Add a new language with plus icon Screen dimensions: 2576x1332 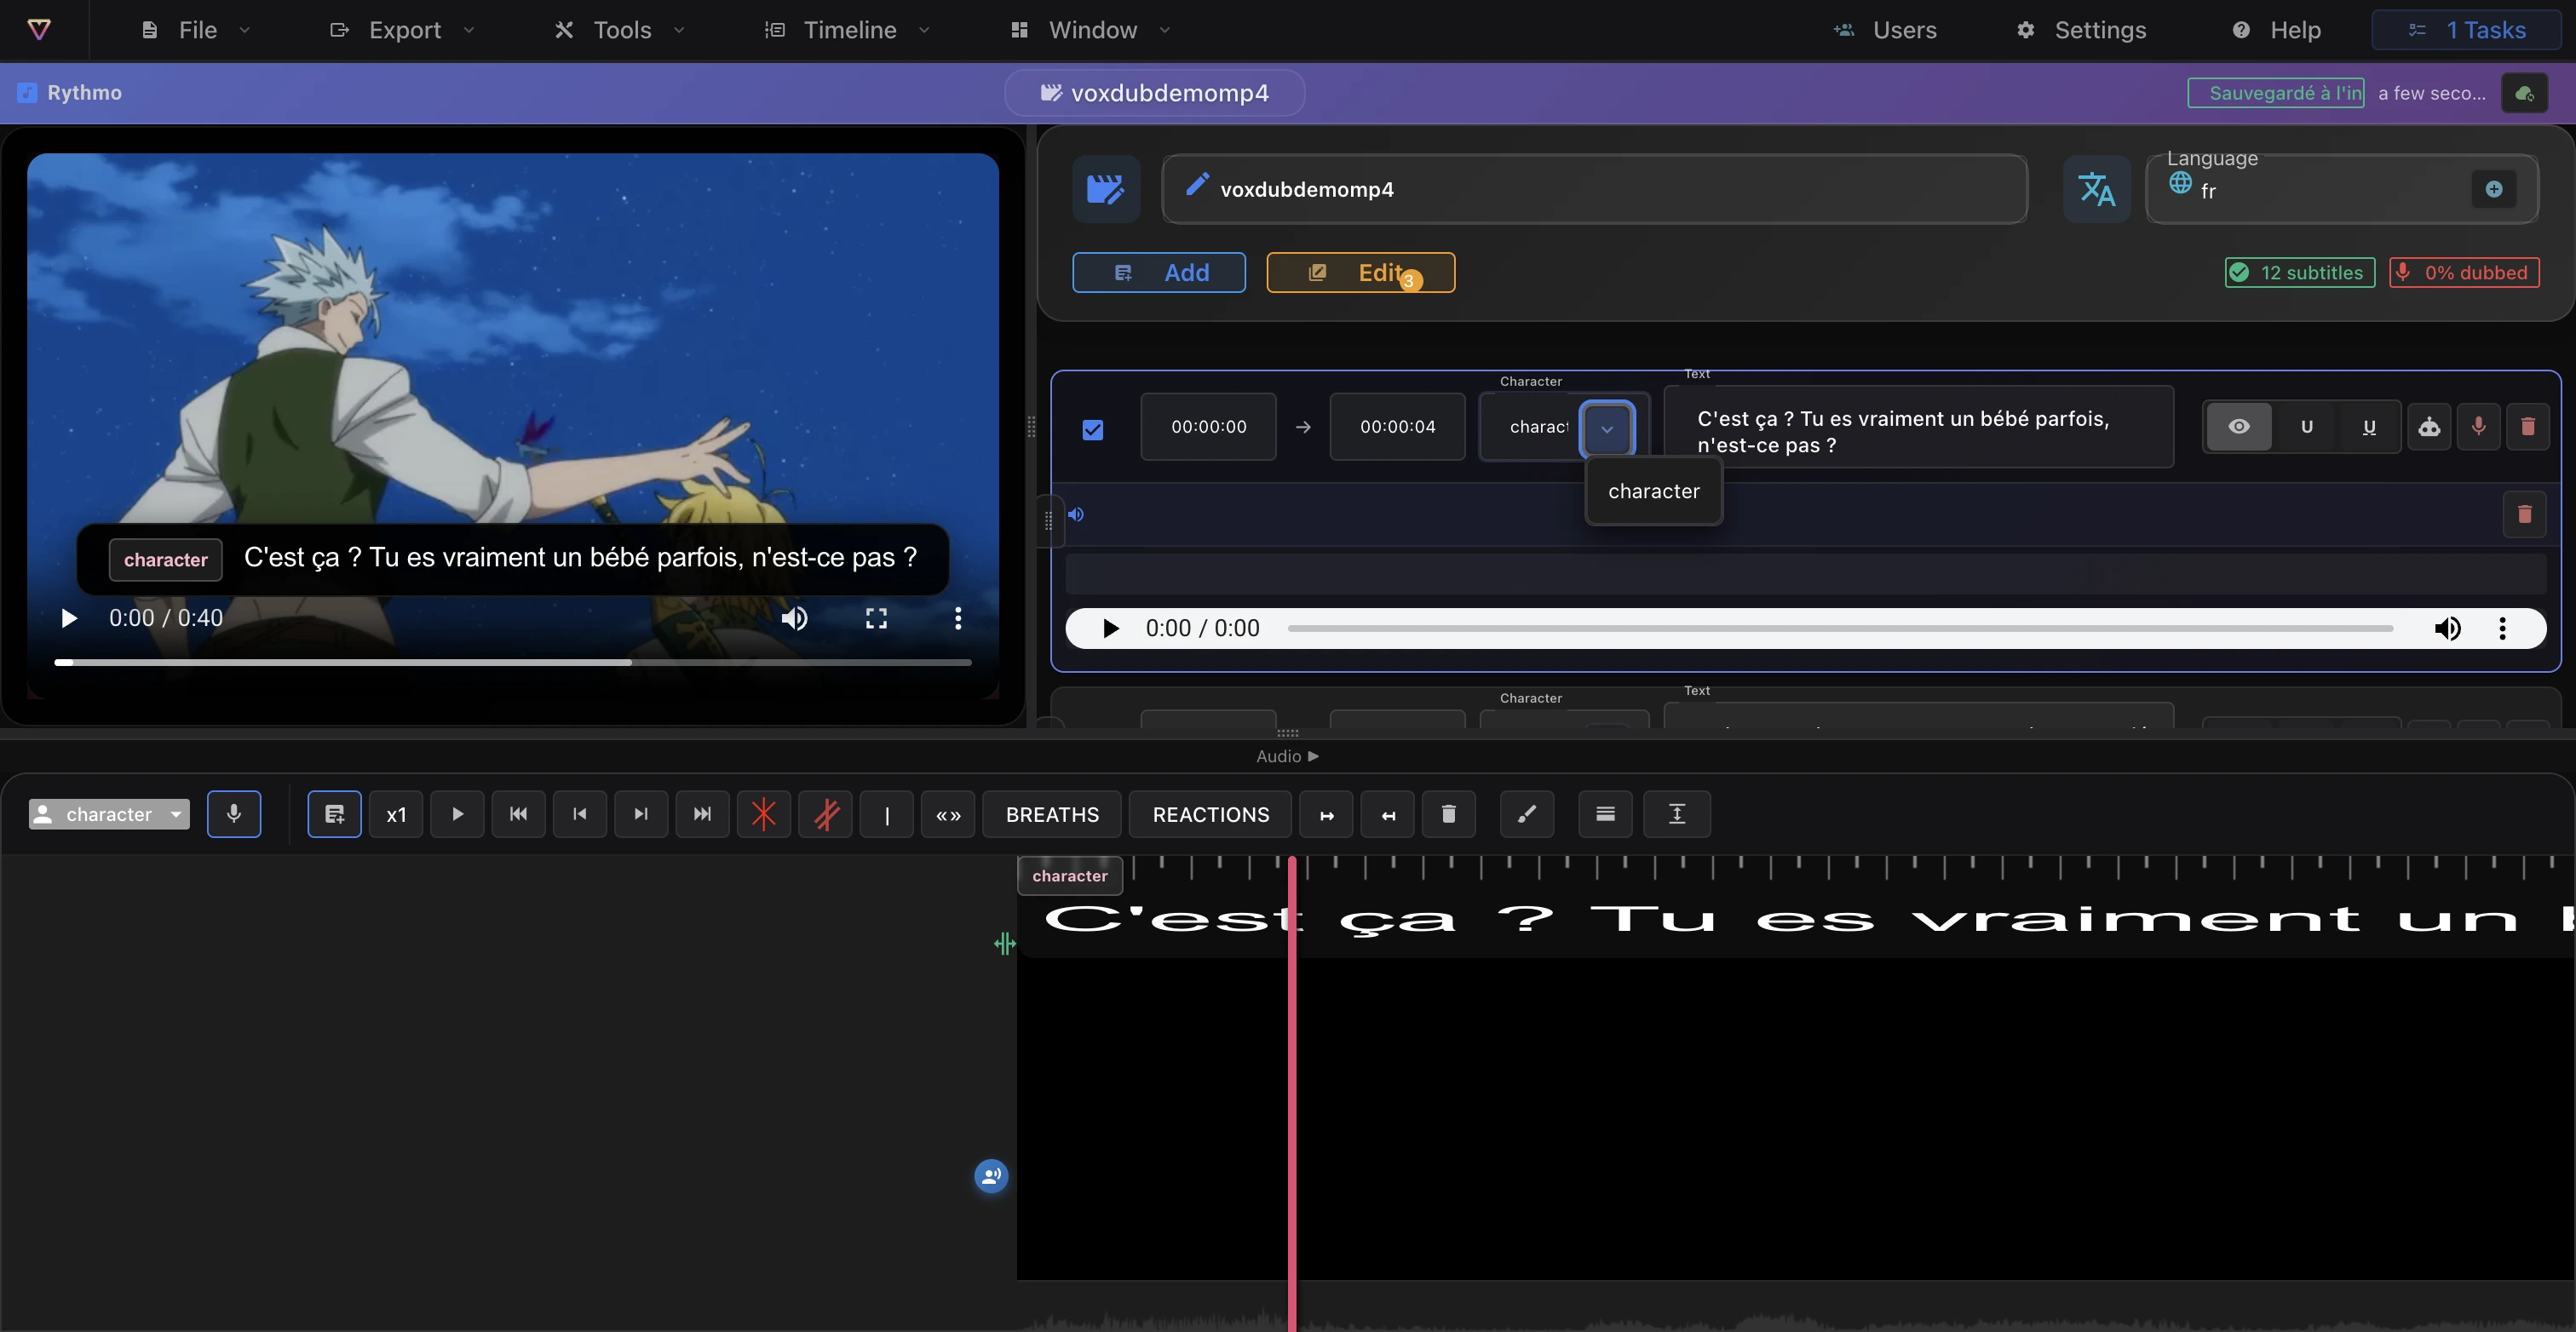click(x=2494, y=189)
